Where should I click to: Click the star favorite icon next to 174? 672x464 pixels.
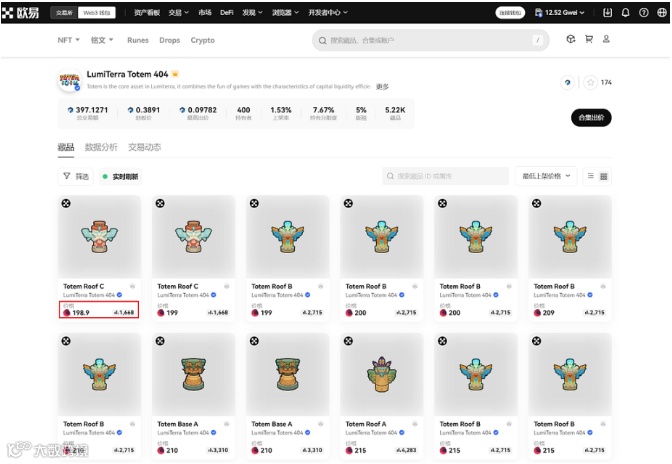591,82
